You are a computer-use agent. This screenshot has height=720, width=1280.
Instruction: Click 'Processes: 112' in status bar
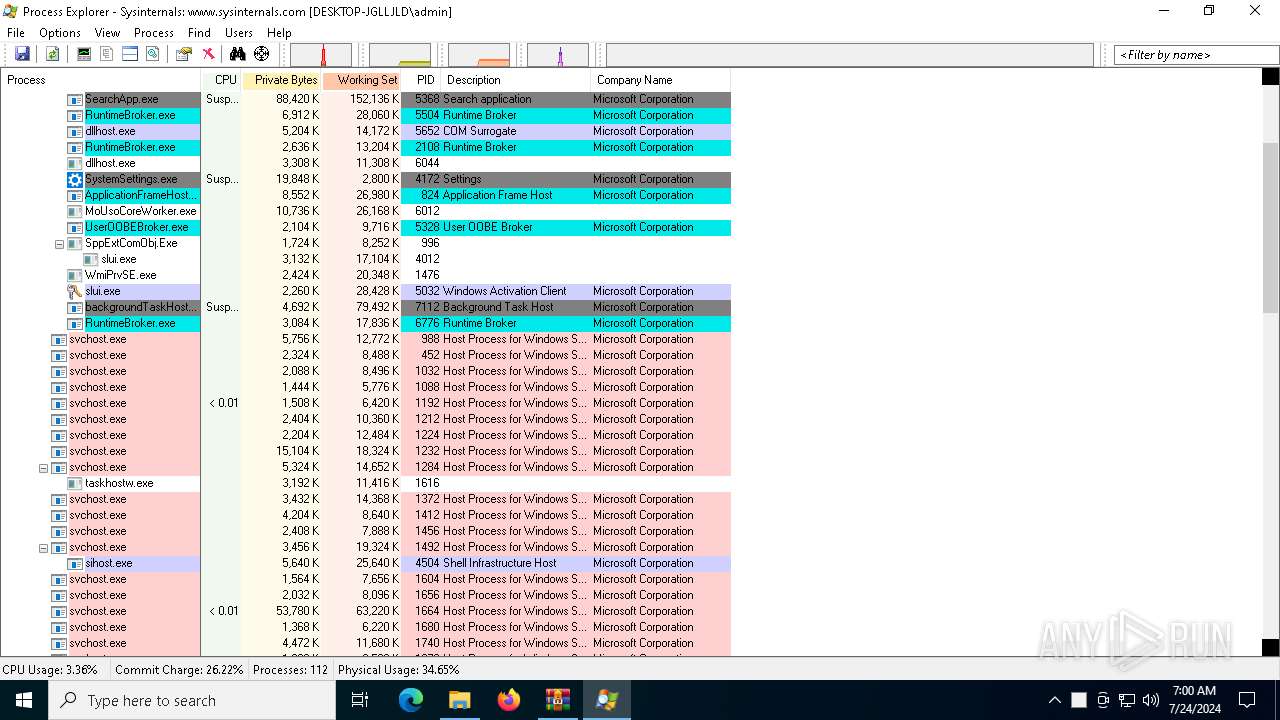point(290,670)
